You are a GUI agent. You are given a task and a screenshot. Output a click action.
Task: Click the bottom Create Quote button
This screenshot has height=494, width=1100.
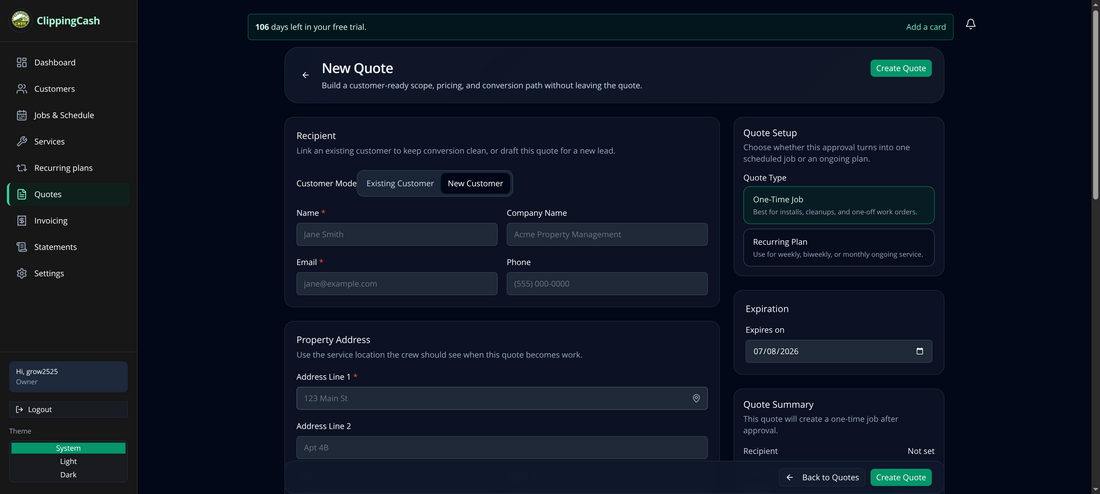(901, 477)
